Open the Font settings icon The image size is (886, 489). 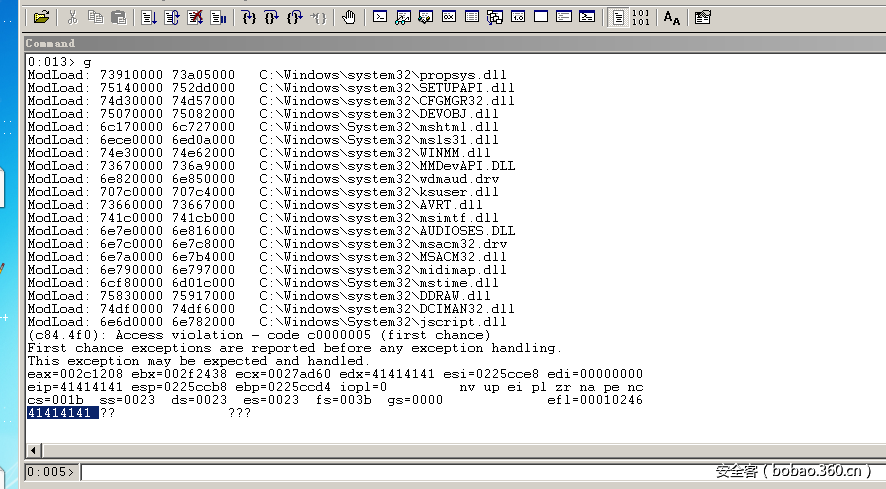[672, 17]
